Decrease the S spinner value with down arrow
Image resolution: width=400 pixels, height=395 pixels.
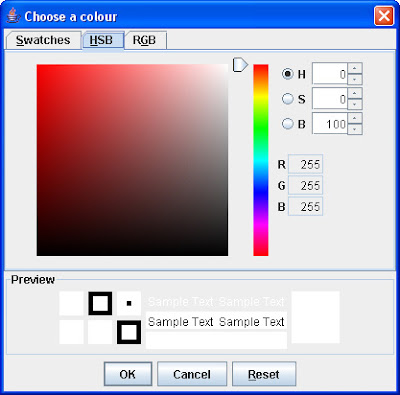[x=355, y=104]
